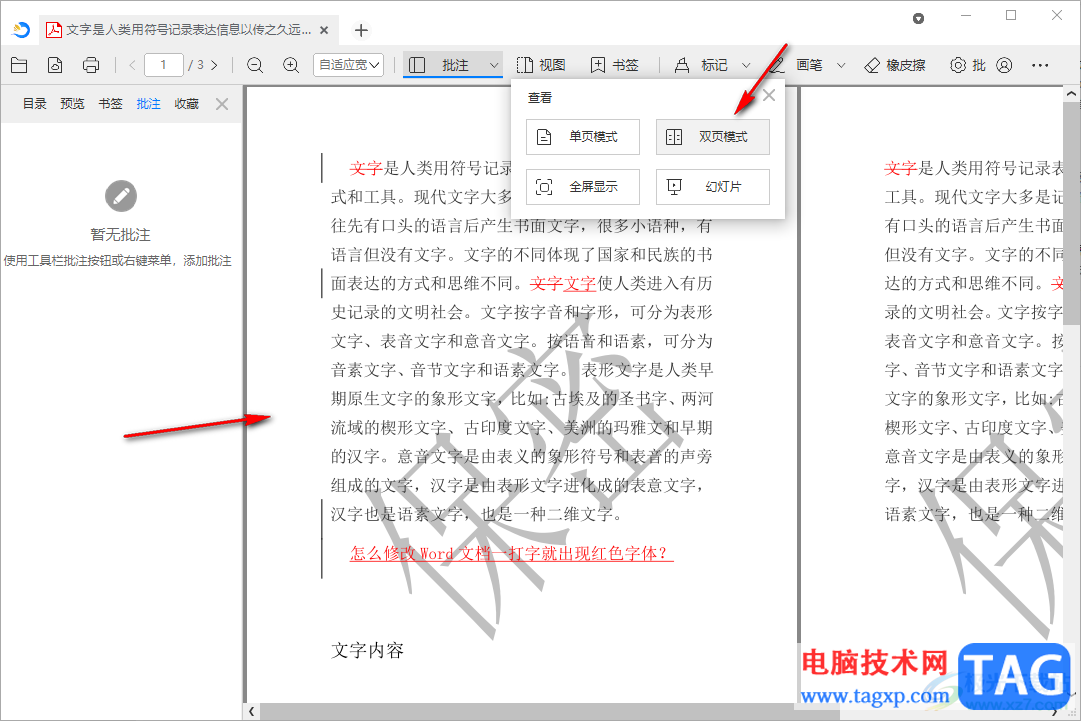The width and height of the screenshot is (1081, 721).
Task: Close the left sidebar panel
Action: click(x=222, y=104)
